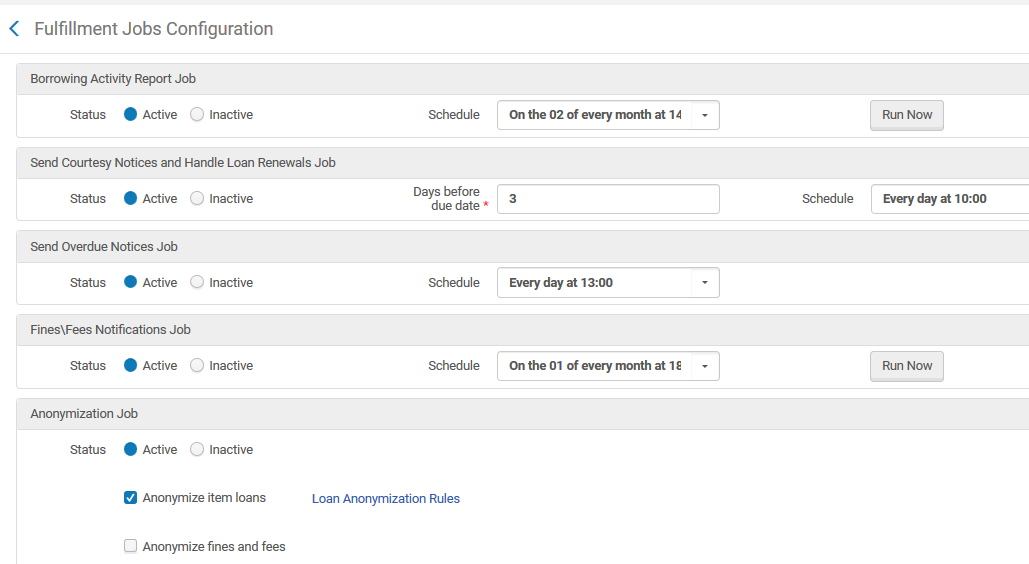The image size is (1029, 564).
Task: Open Courtesy Notices schedule Every day at 10:00
Action: [x=950, y=199]
